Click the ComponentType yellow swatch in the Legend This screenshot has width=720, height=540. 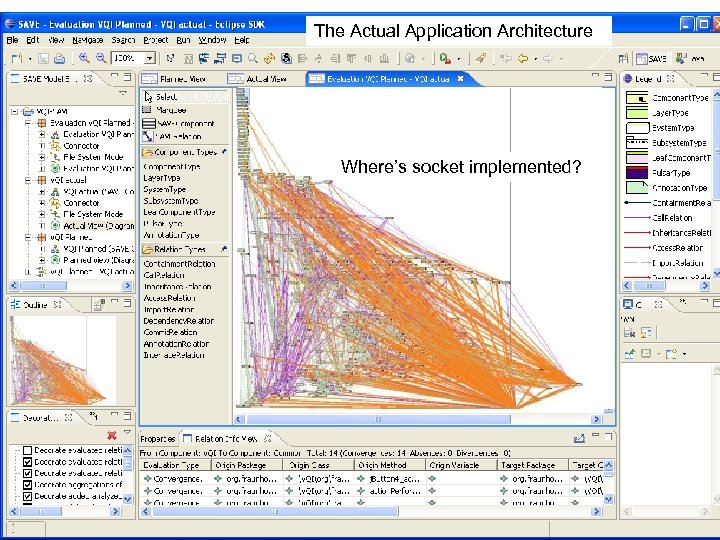click(x=637, y=98)
